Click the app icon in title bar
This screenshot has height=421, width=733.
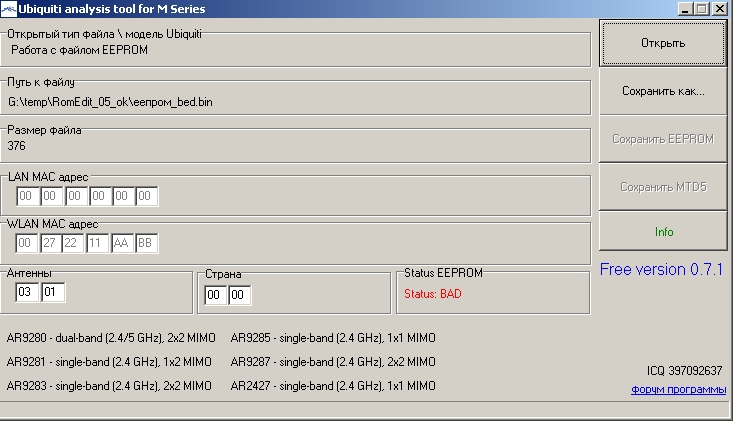click(x=8, y=9)
